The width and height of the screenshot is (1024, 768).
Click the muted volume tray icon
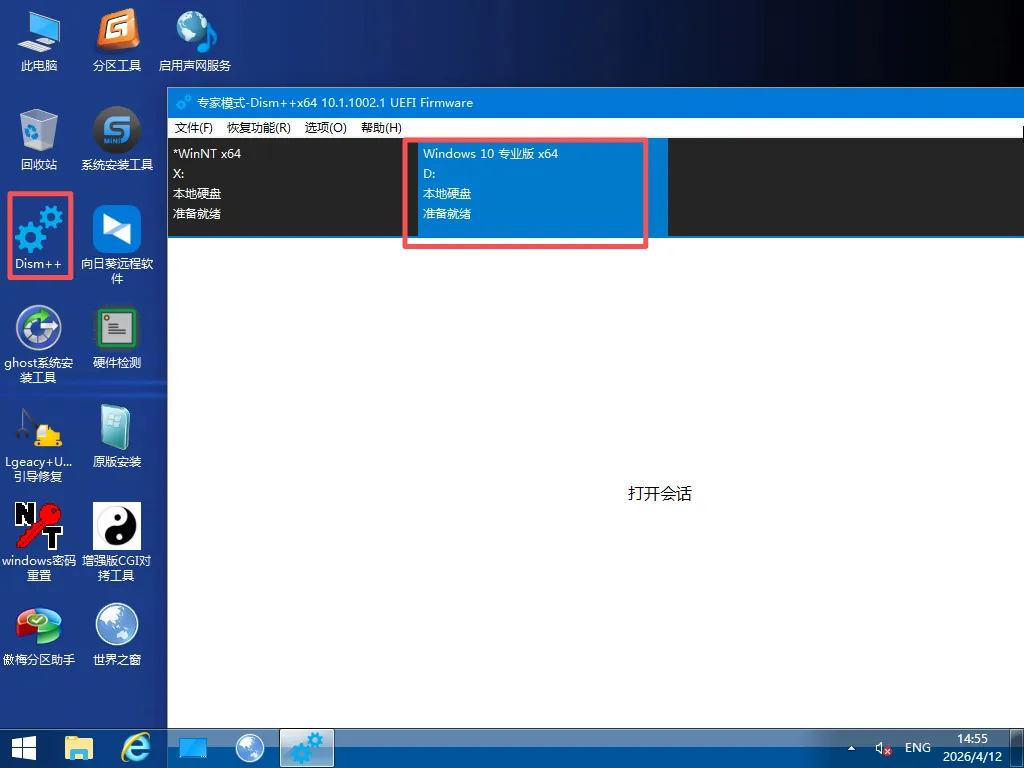[x=883, y=749]
